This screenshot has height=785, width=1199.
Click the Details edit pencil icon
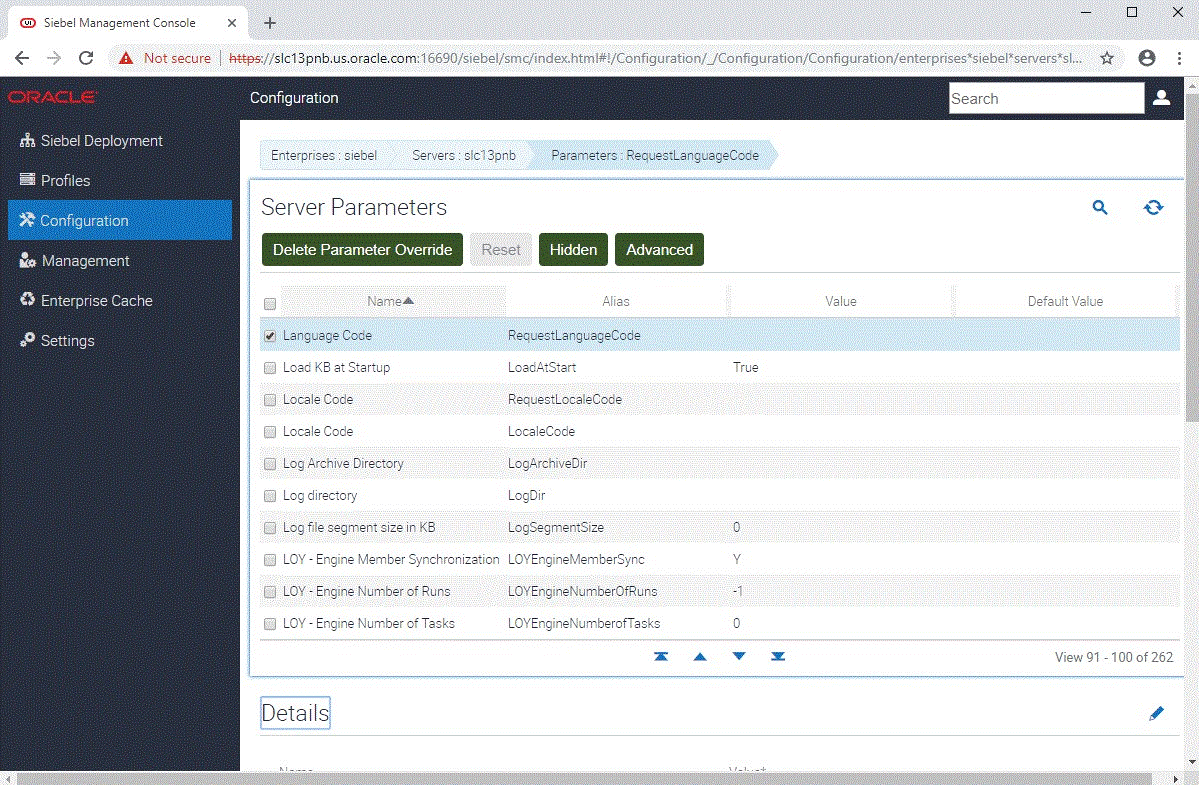tap(1157, 713)
